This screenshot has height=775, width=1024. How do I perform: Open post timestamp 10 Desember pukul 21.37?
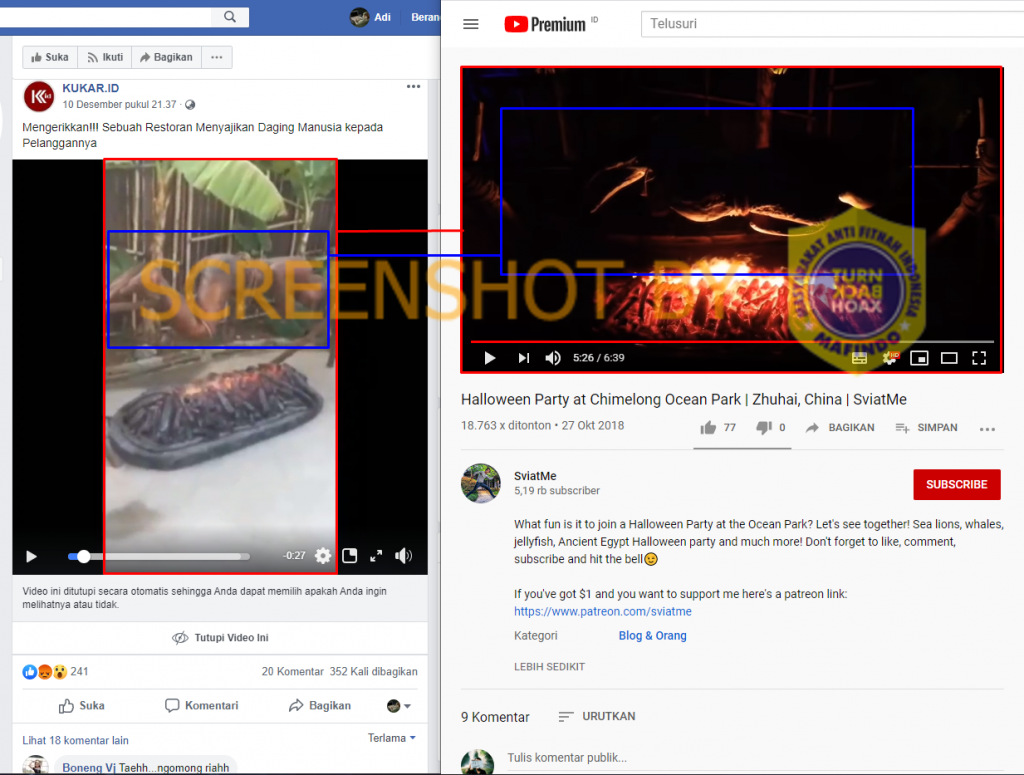[120, 104]
